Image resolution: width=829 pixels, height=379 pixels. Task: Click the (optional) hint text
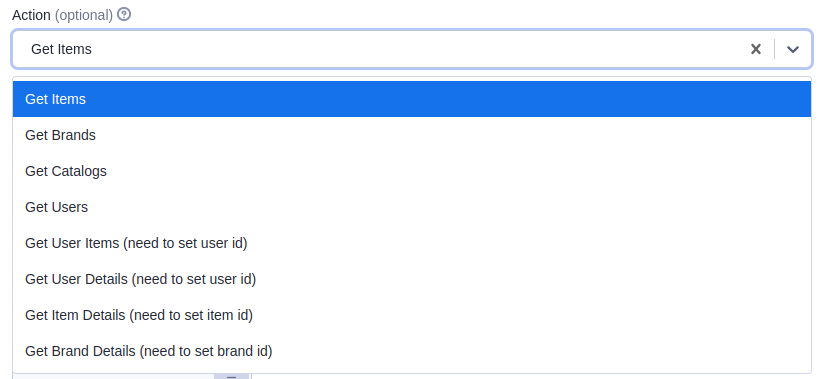(84, 15)
